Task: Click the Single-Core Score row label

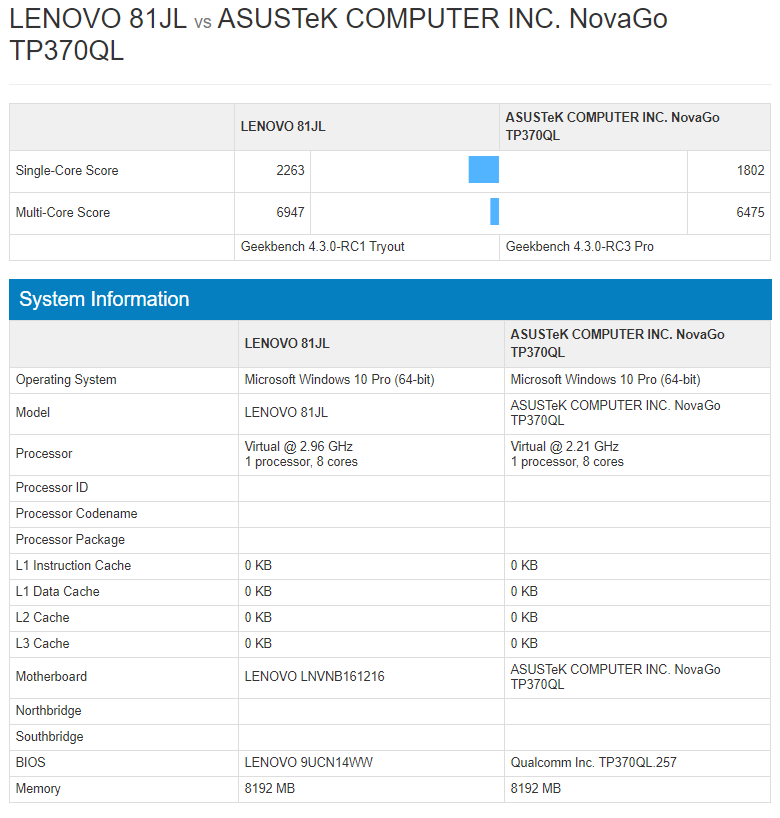Action: pyautogui.click(x=67, y=170)
